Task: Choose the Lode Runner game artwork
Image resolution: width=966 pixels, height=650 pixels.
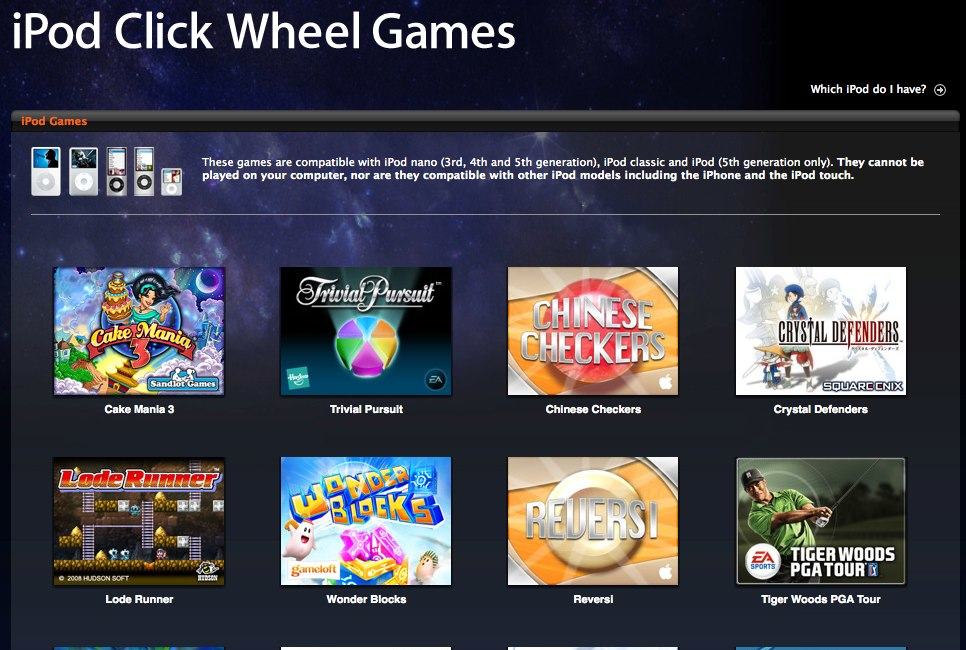Action: tap(139, 521)
